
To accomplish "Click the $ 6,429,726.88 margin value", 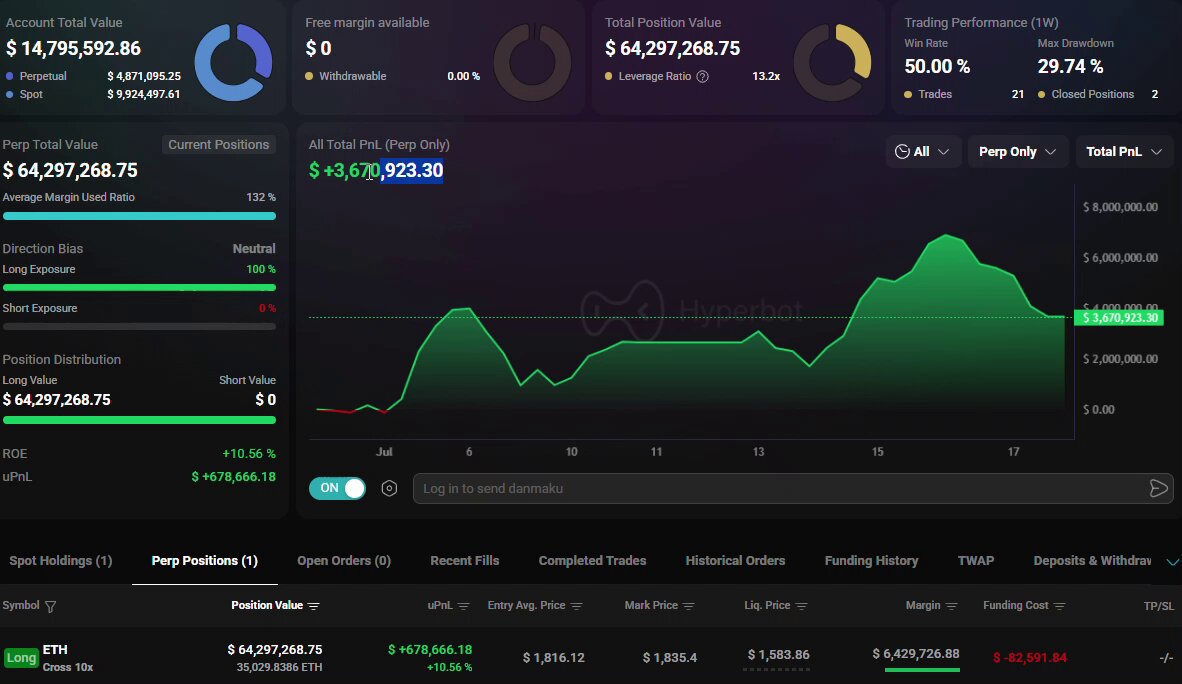I will click(916, 654).
